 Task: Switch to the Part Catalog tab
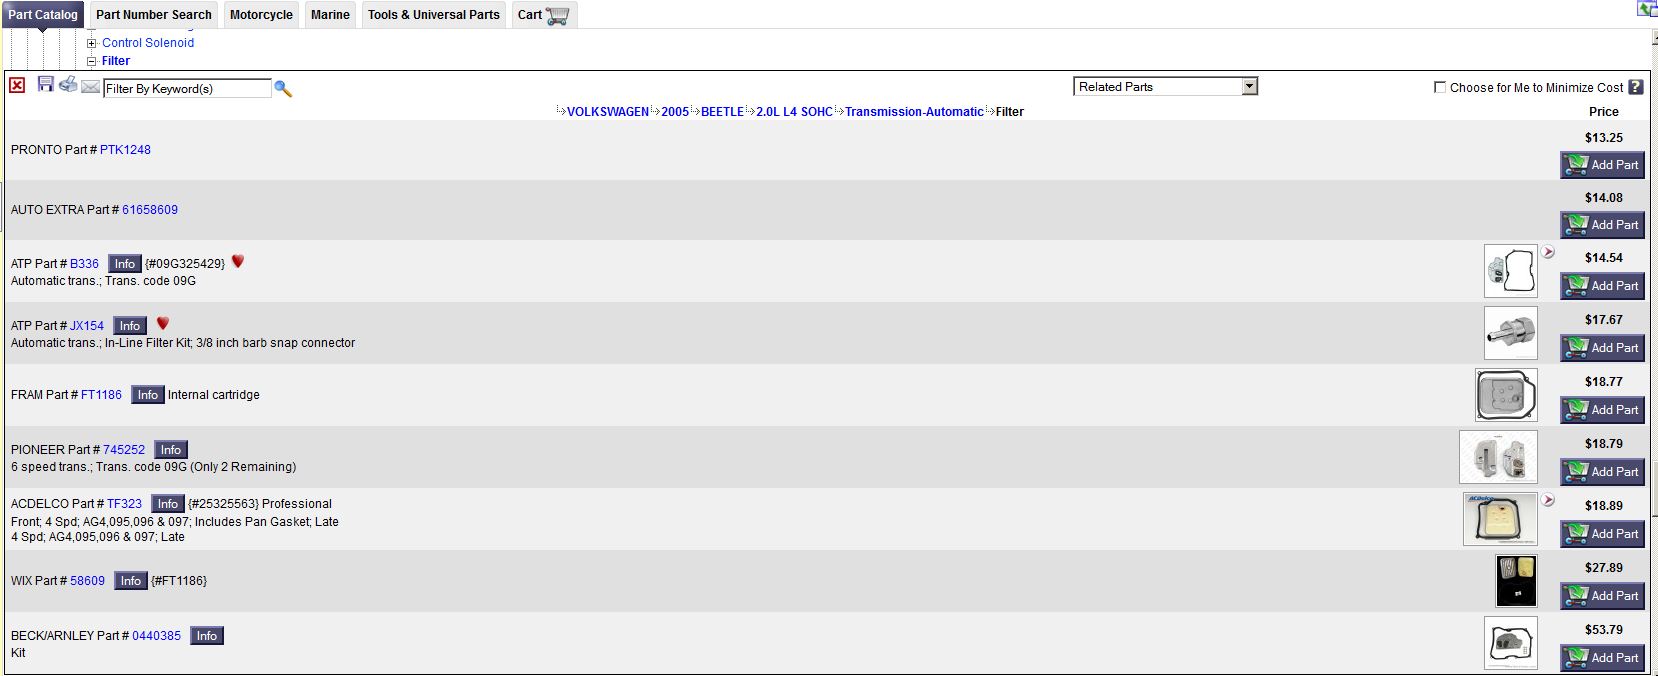click(43, 15)
